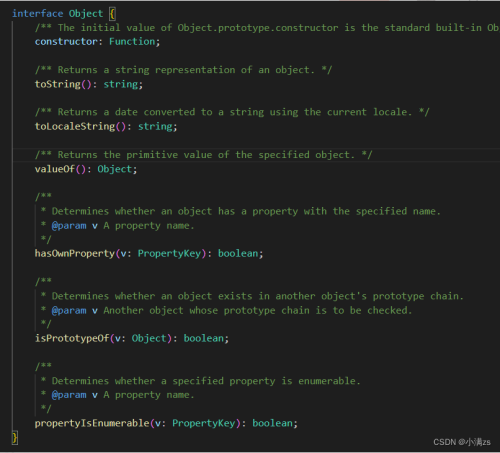Click the toLocaleString method name

pos(75,126)
